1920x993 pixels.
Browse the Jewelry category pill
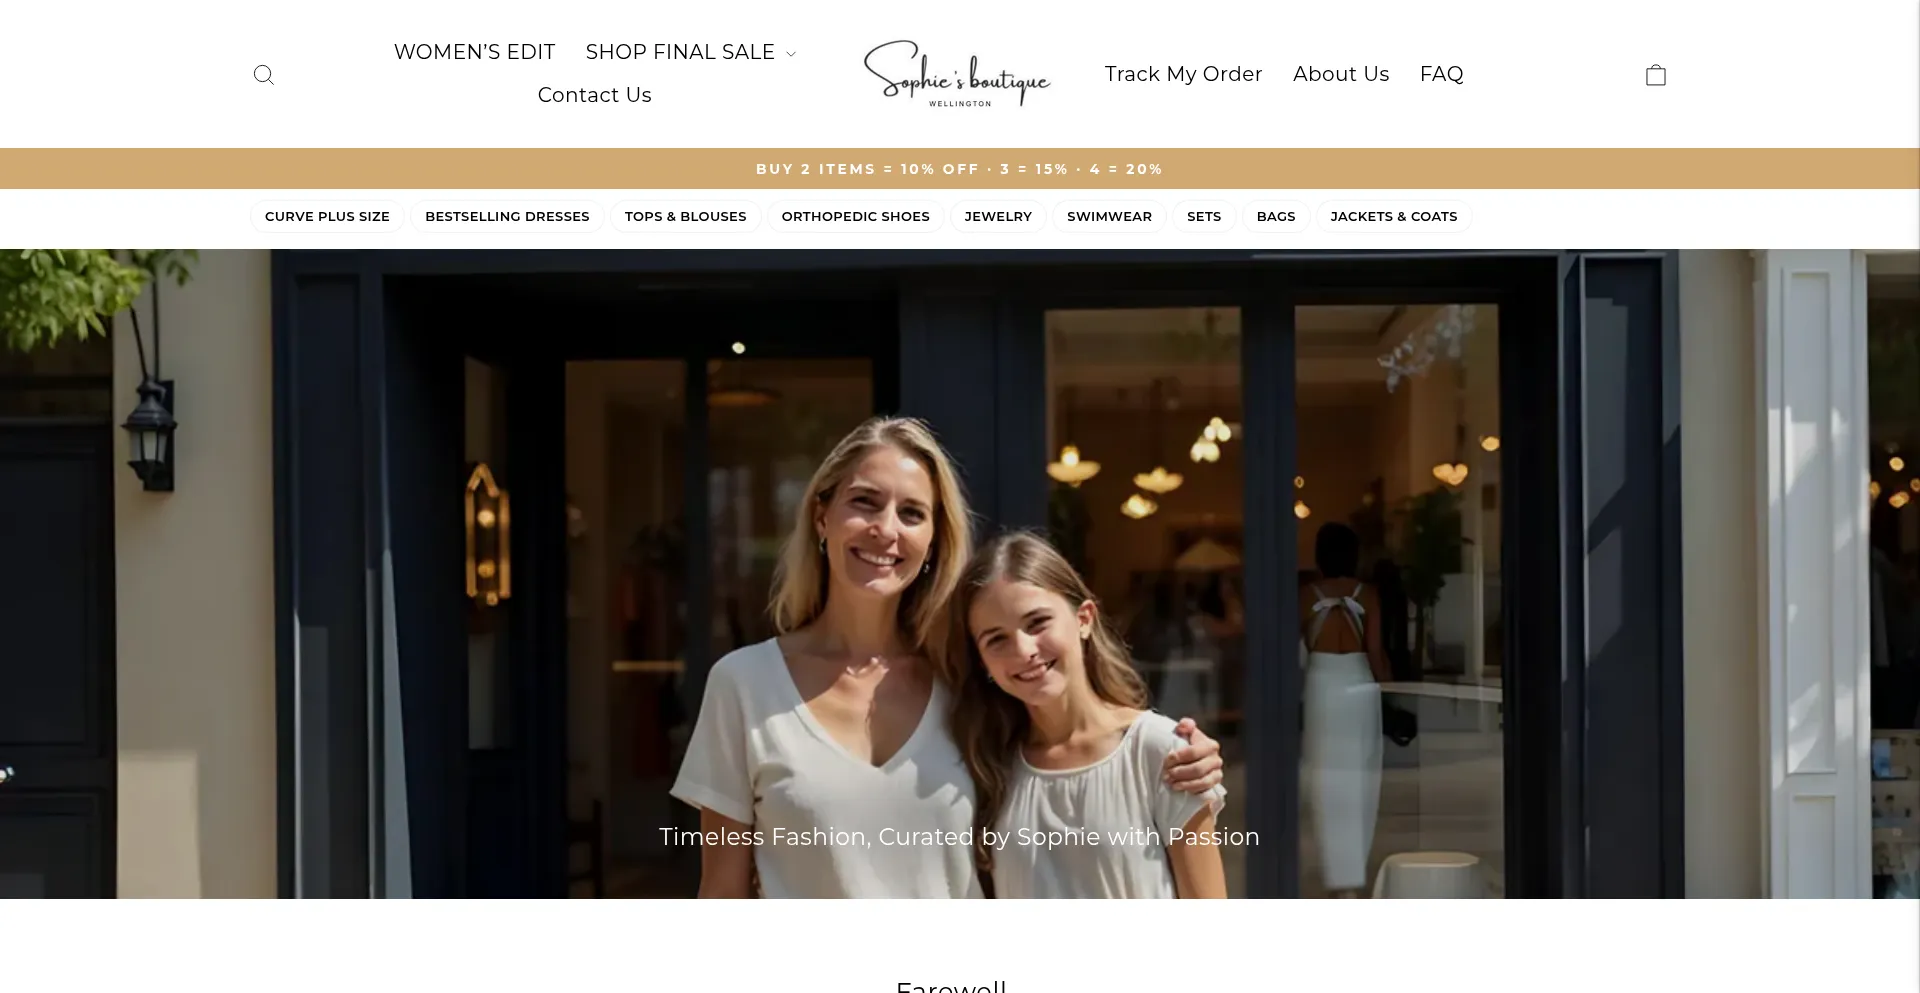tap(998, 217)
